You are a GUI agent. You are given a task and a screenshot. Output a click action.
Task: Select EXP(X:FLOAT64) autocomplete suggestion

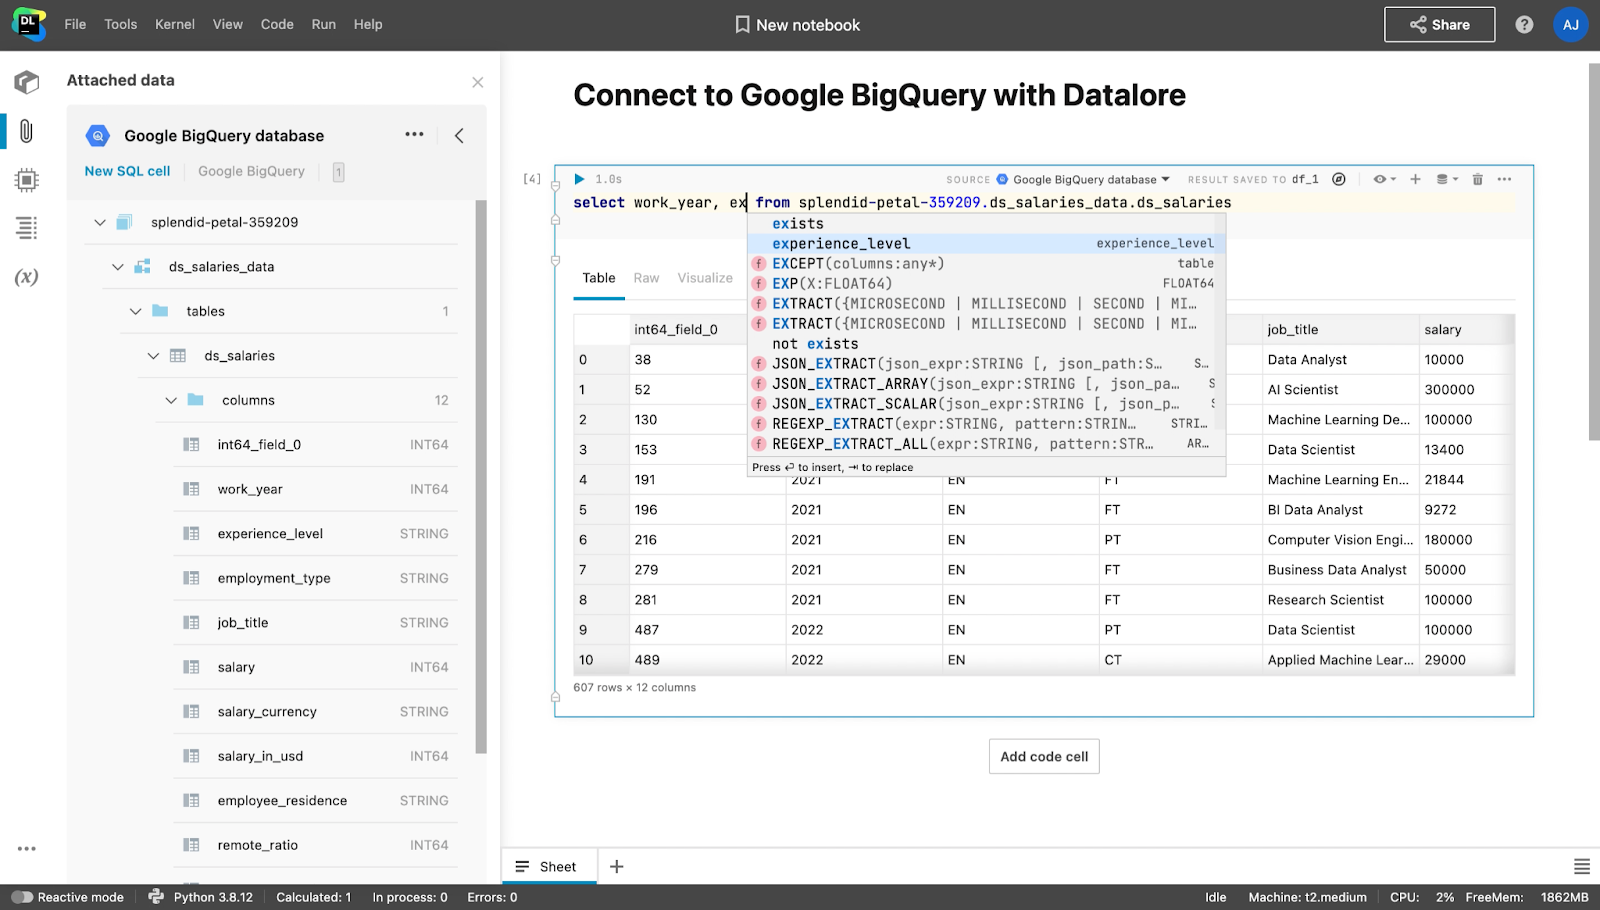coord(986,284)
